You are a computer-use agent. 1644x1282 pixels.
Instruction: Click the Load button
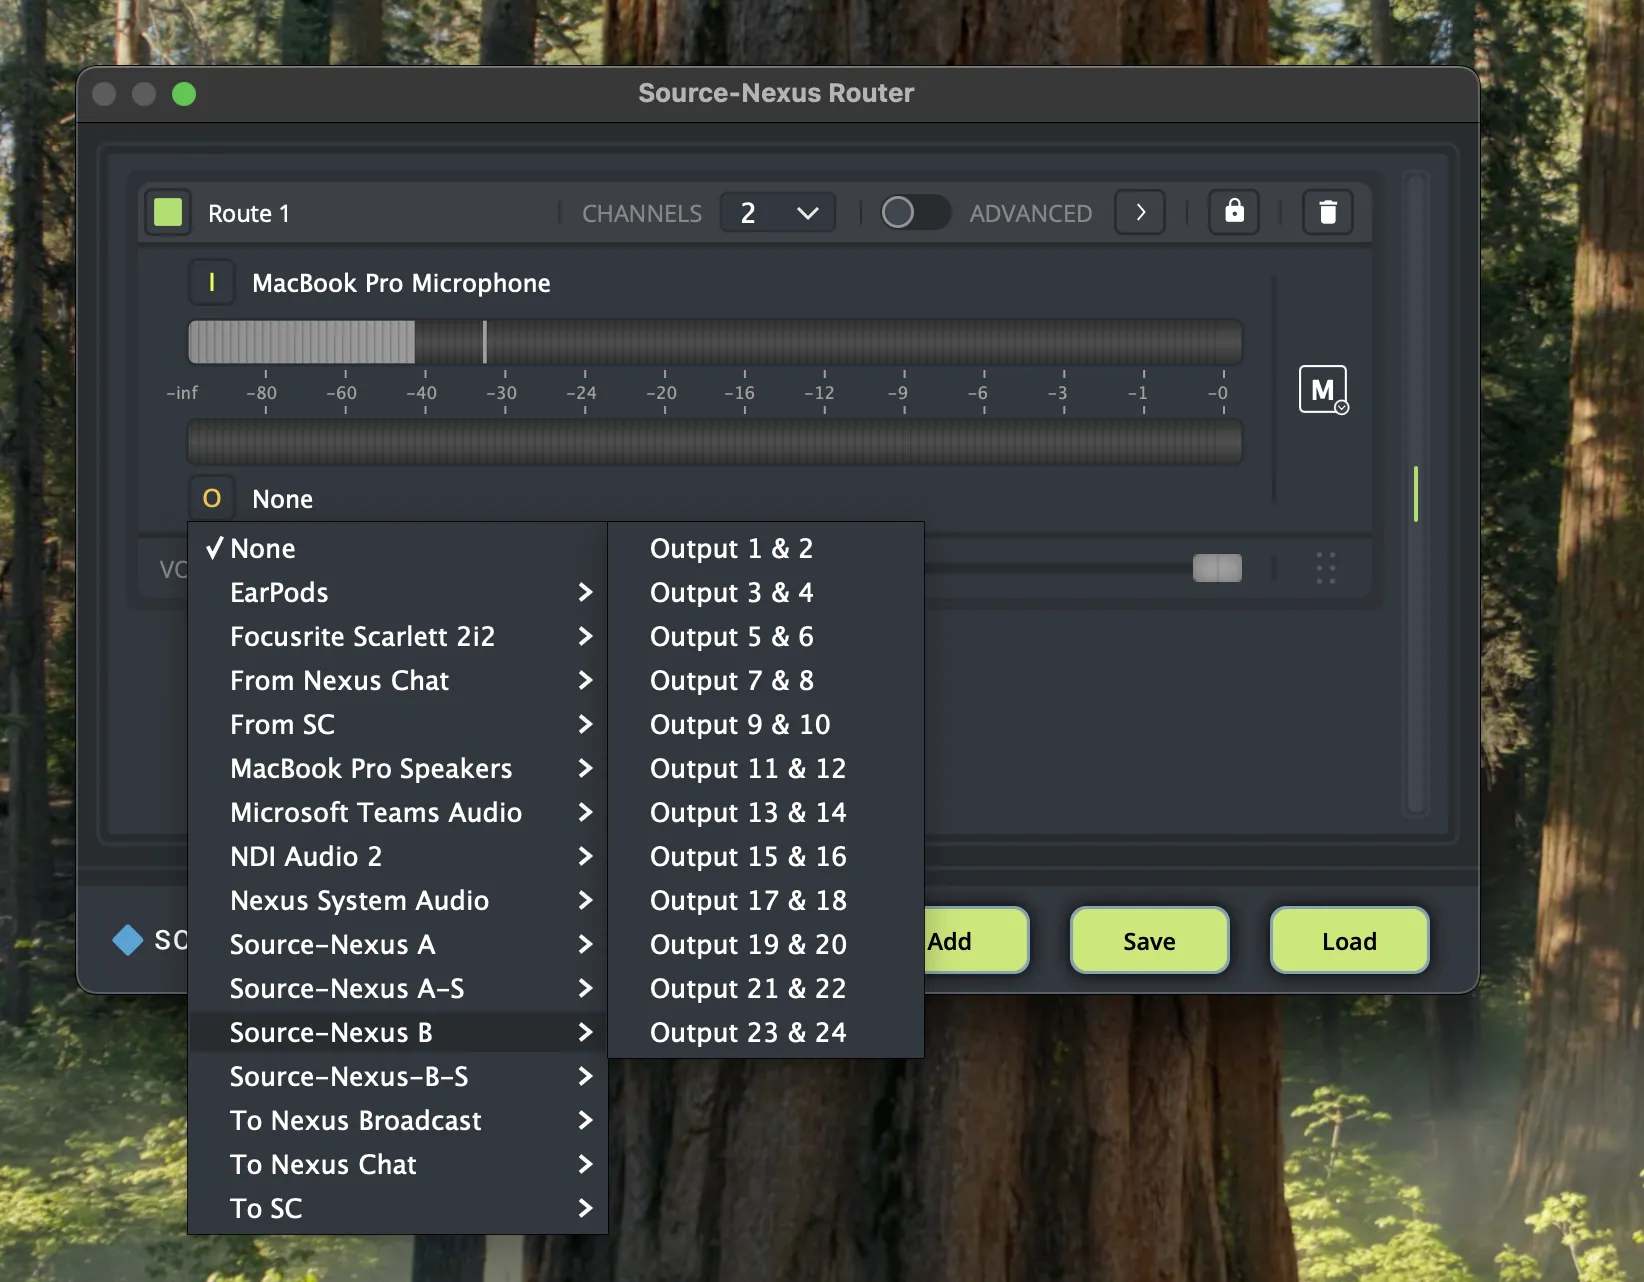1349,940
